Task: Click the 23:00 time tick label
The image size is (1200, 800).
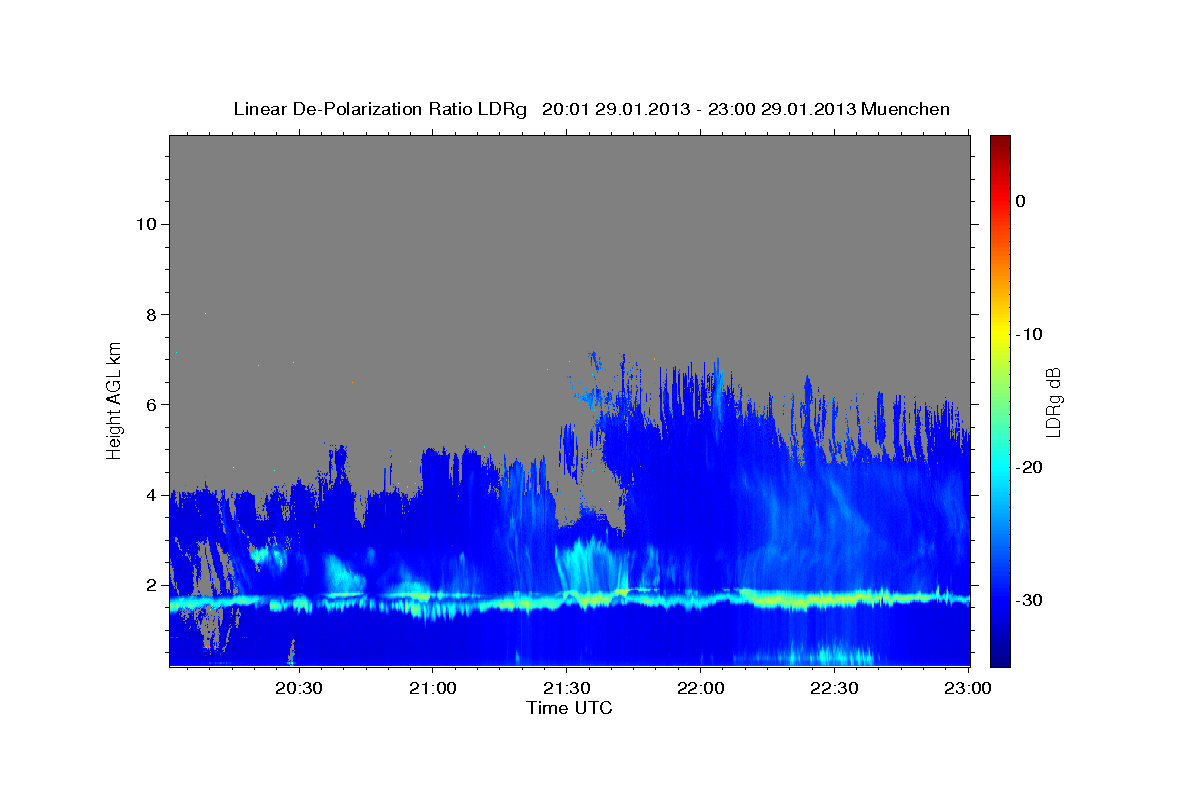Action: pyautogui.click(x=968, y=688)
